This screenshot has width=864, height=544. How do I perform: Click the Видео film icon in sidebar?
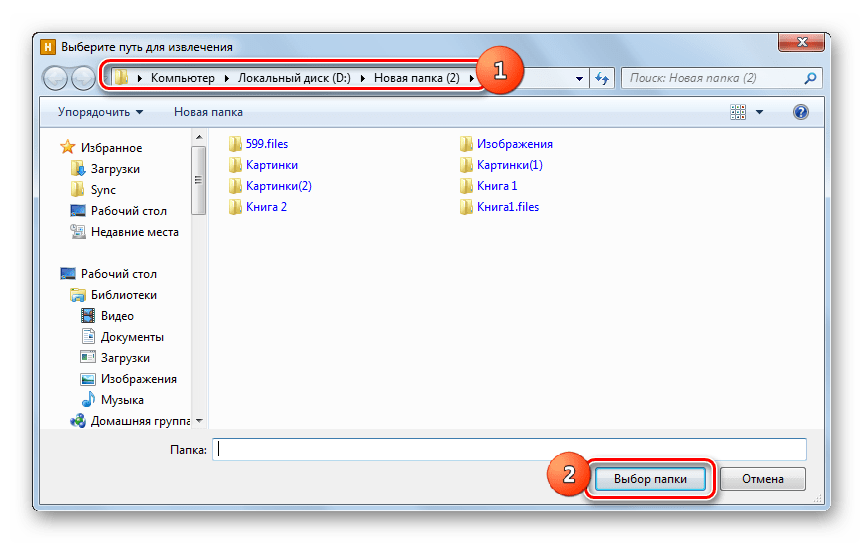88,315
